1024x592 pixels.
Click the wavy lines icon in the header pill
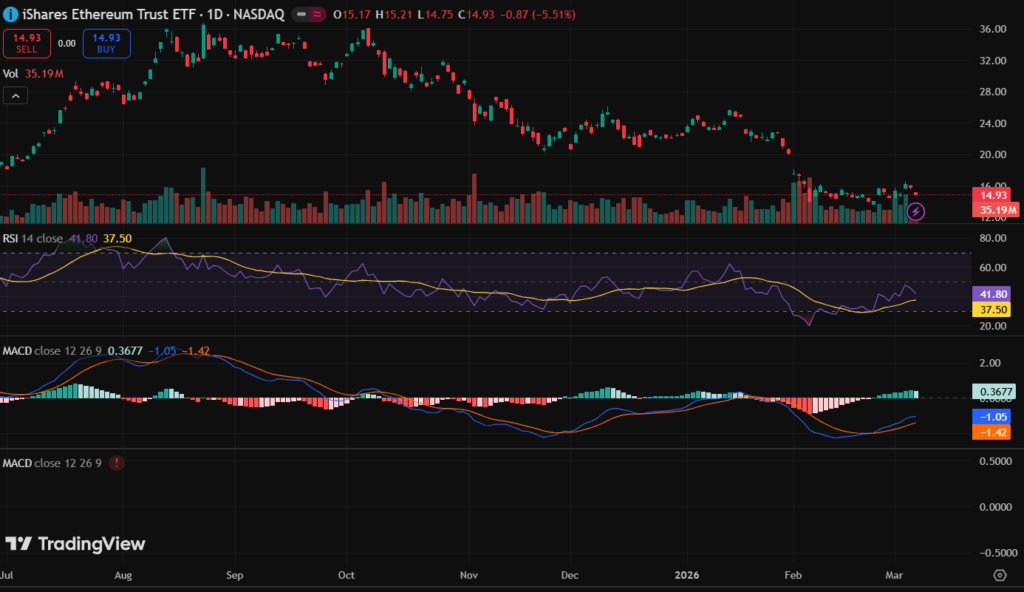point(317,15)
